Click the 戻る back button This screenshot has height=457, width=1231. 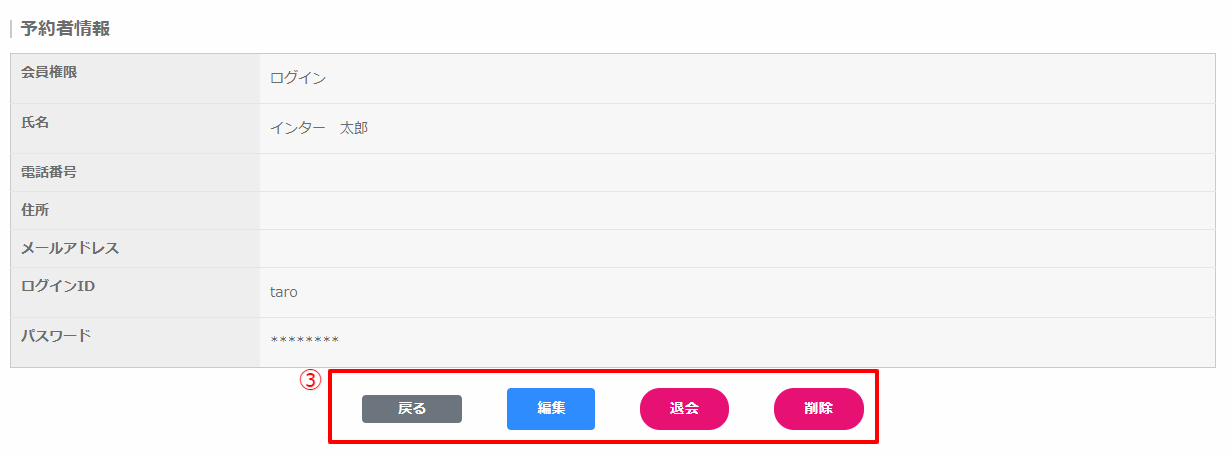point(411,409)
